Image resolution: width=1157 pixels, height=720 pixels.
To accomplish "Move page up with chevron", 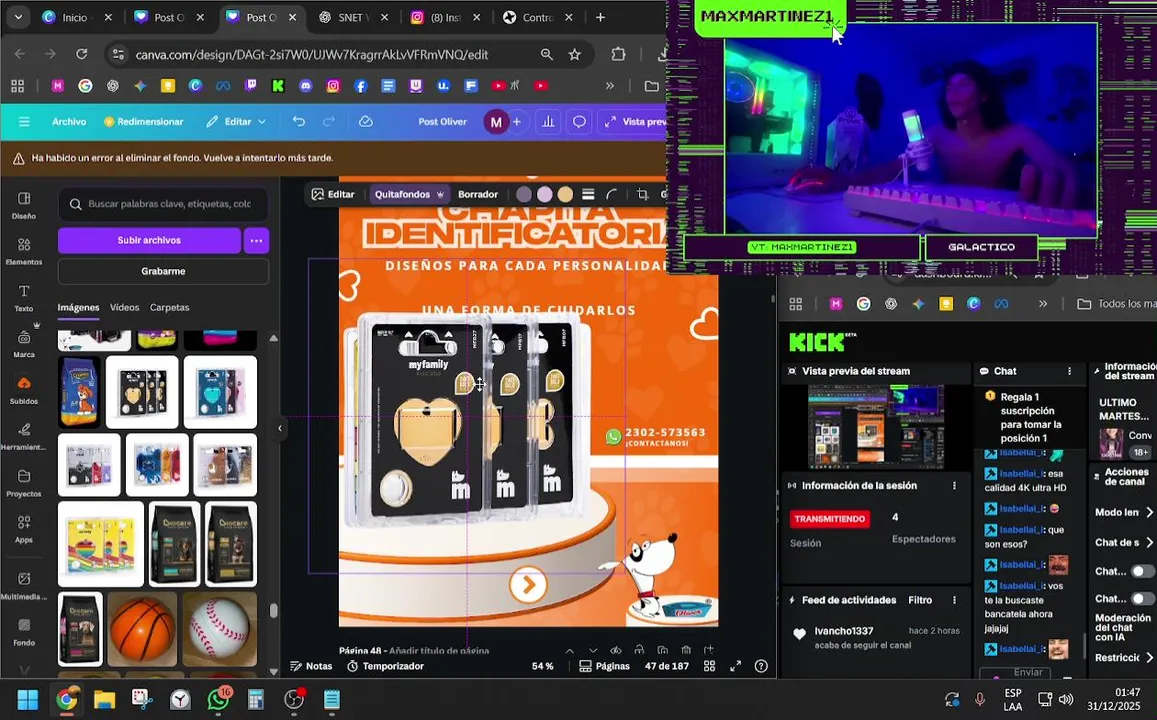I will [570, 650].
